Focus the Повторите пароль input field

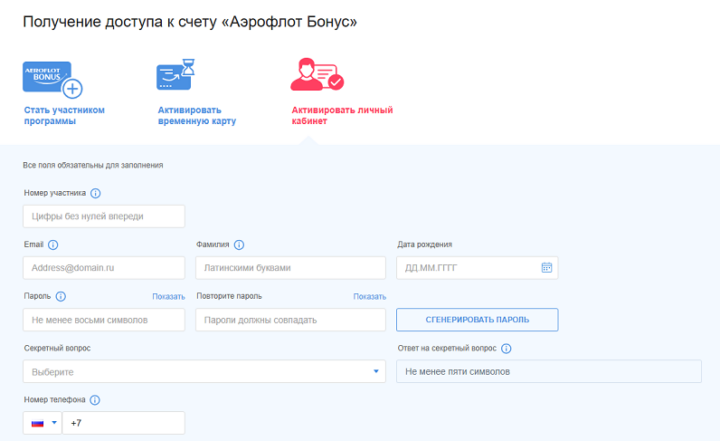[291, 320]
